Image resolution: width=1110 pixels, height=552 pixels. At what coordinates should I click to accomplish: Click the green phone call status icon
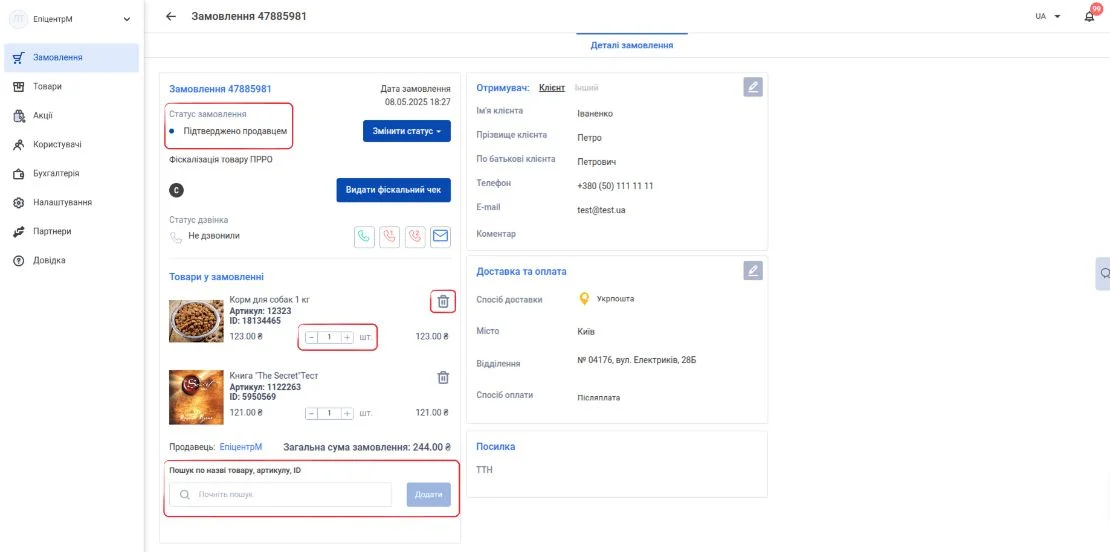(x=364, y=236)
